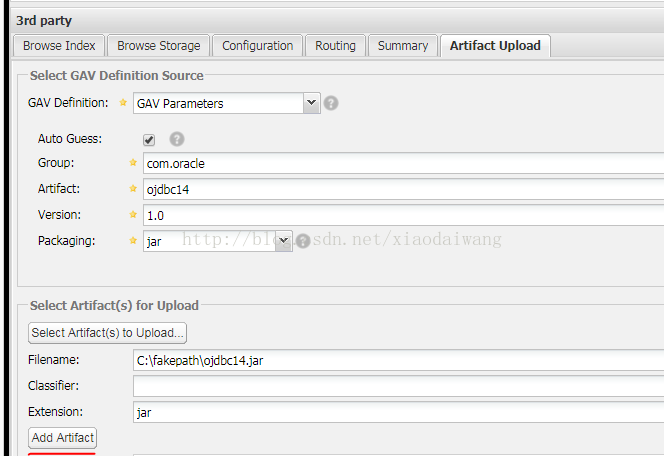The height and width of the screenshot is (456, 664).
Task: Toggle the Auto Guess checkbox
Action: point(149,140)
